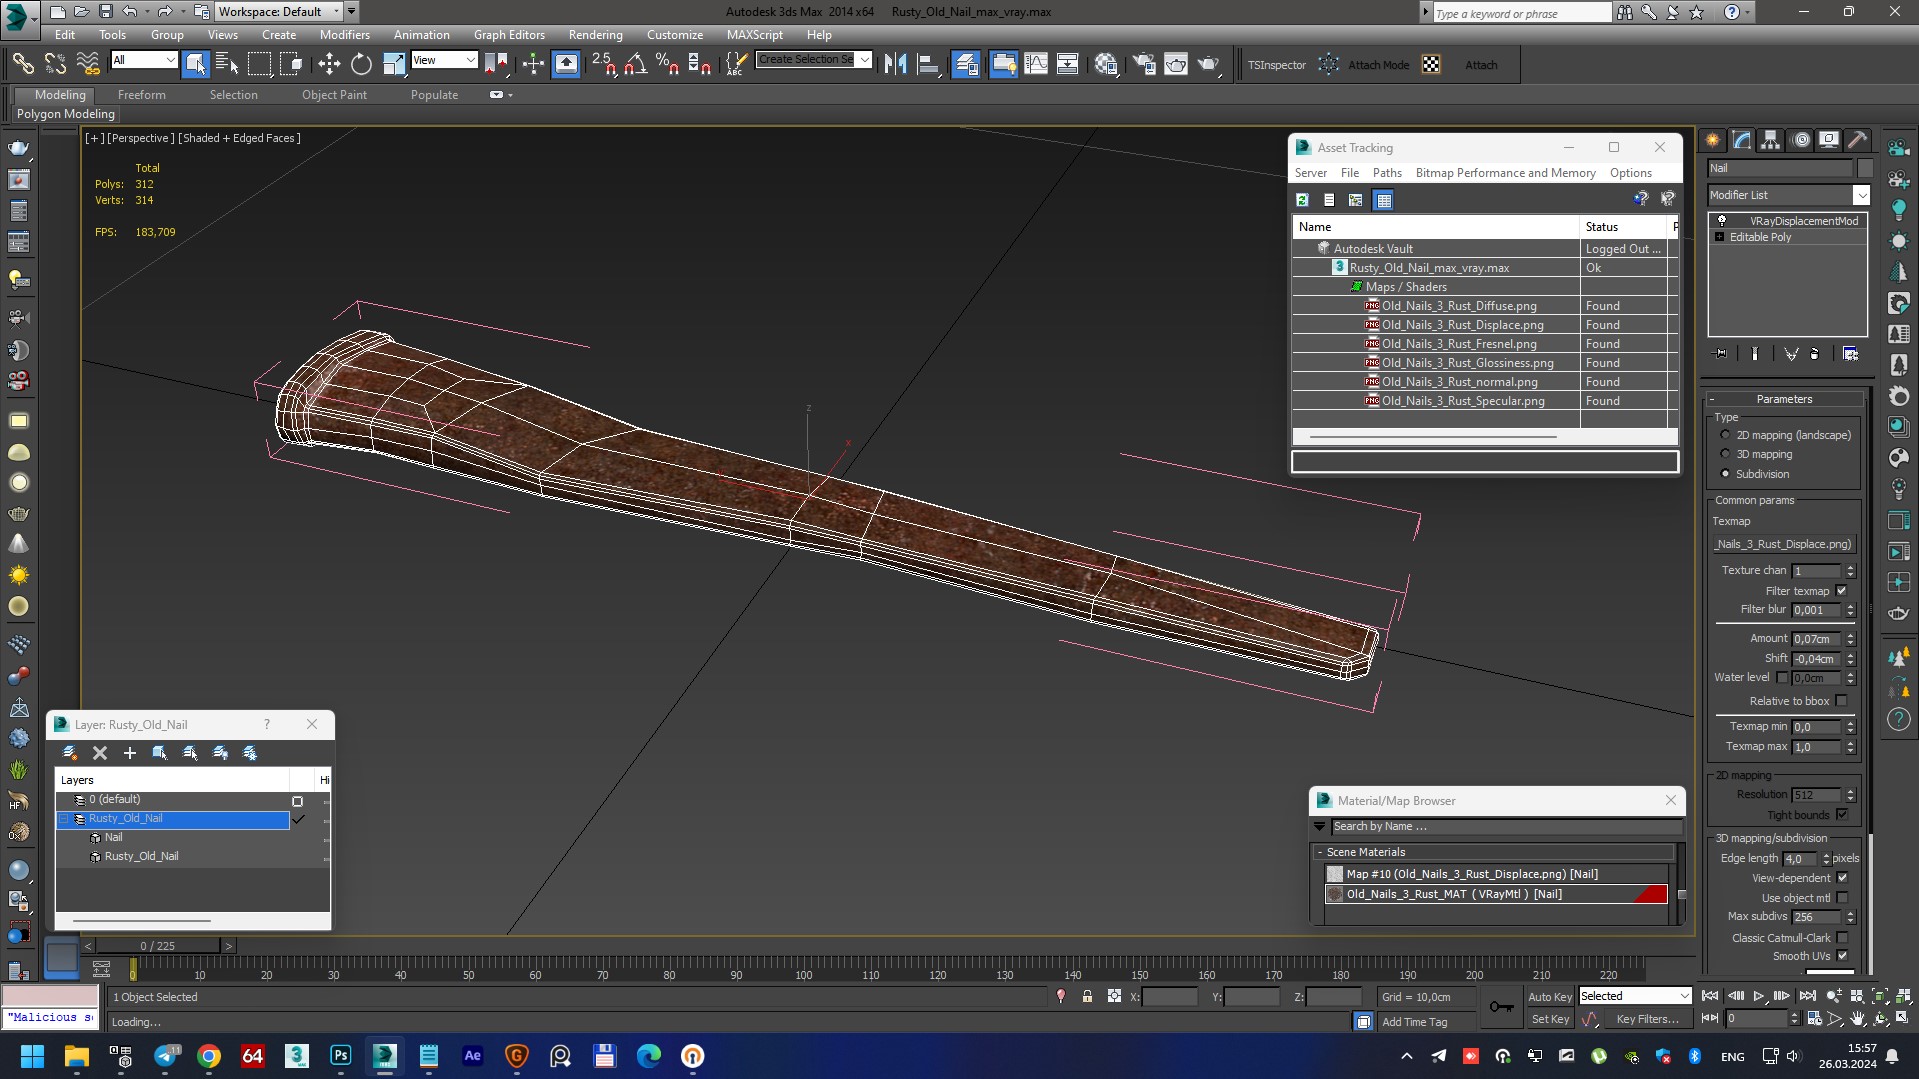Click the Select Object tool
1919x1079 pixels.
(196, 64)
